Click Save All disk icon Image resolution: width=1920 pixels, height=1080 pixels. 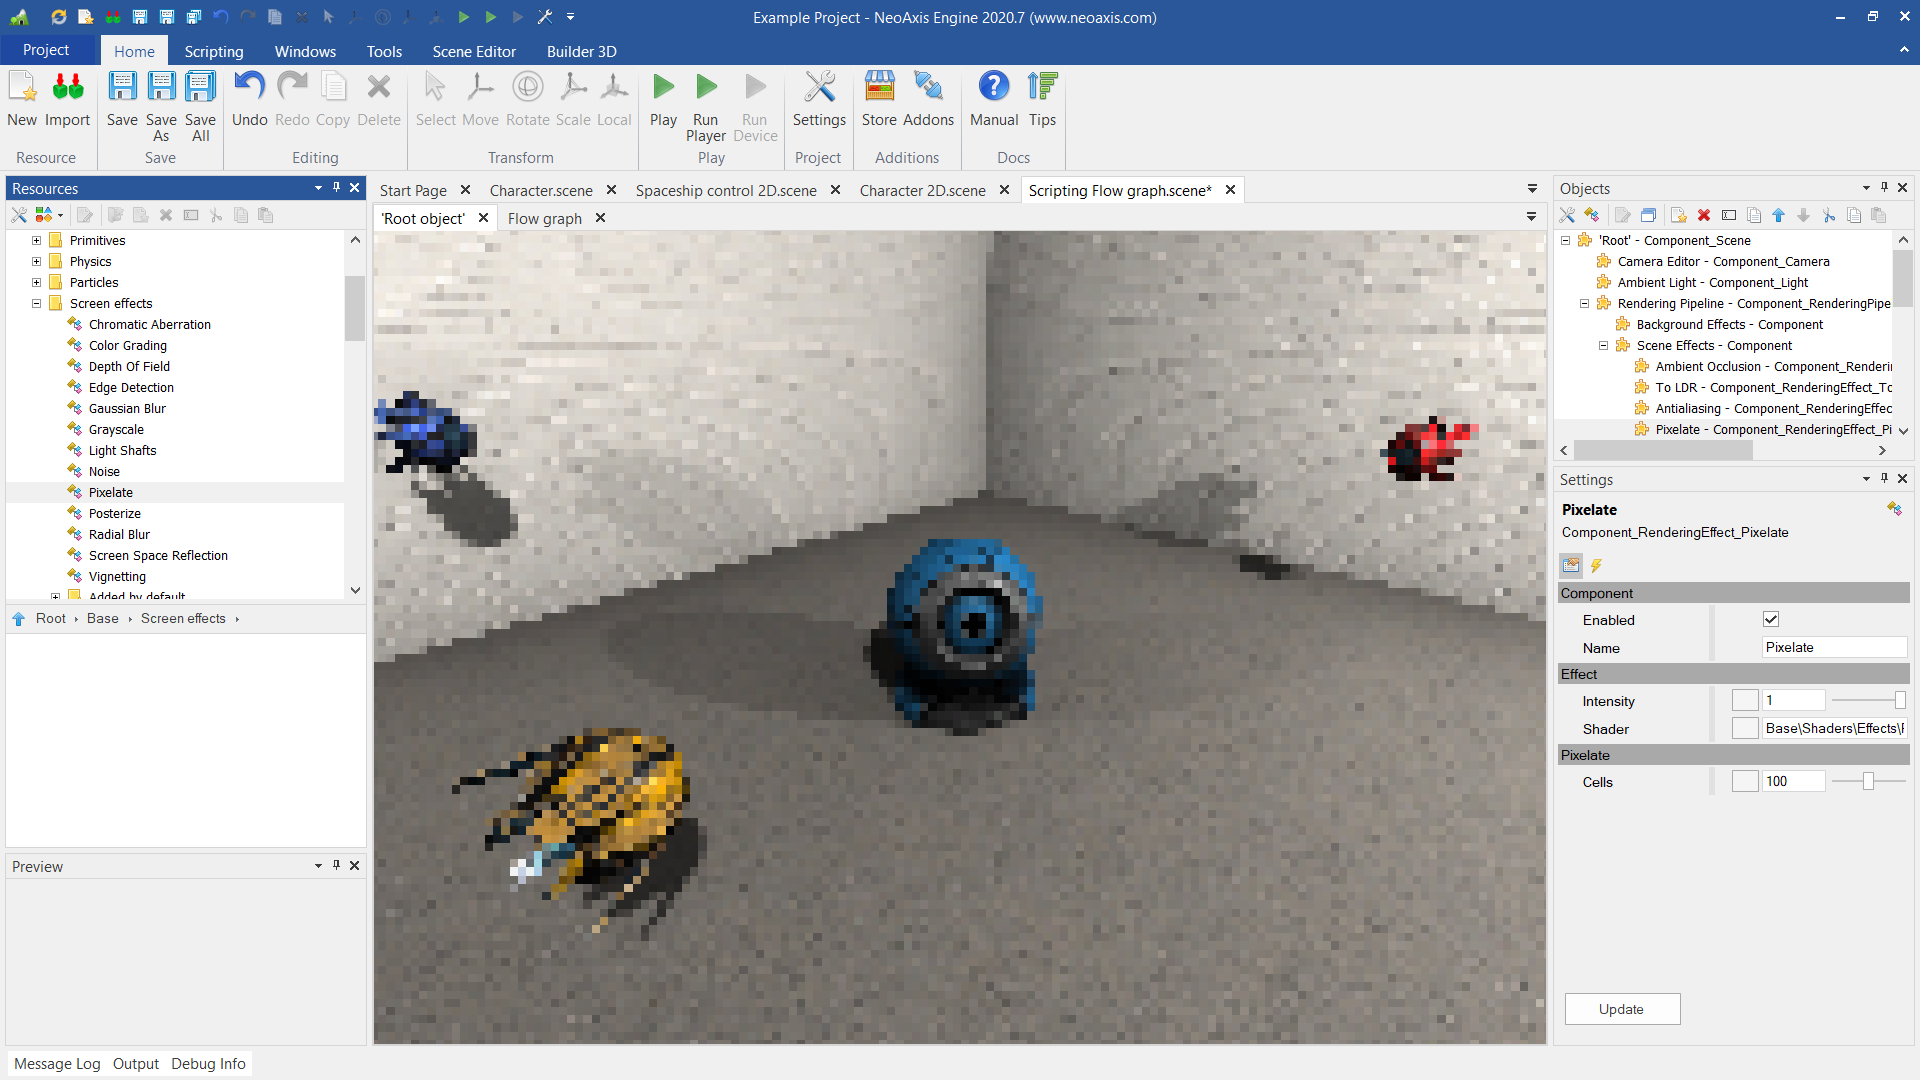coord(200,88)
